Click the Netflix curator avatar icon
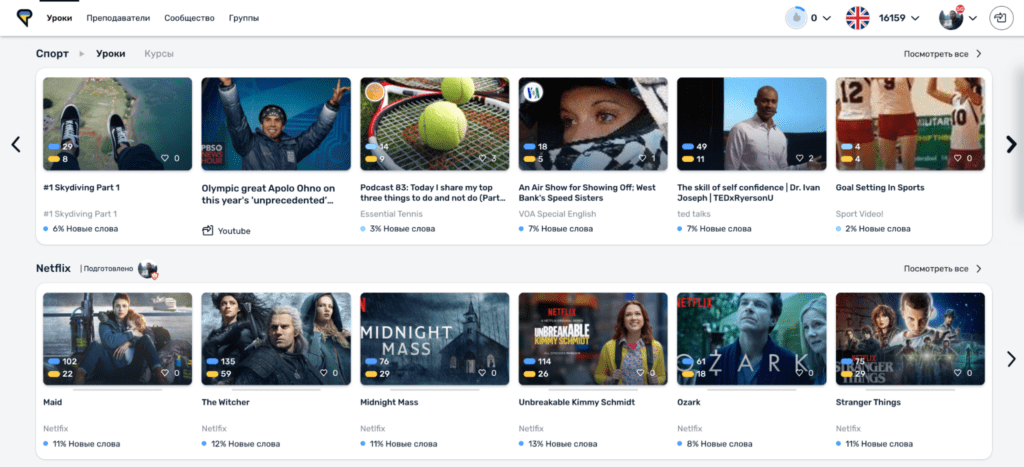Viewport: 1024px width, 467px height. (148, 270)
